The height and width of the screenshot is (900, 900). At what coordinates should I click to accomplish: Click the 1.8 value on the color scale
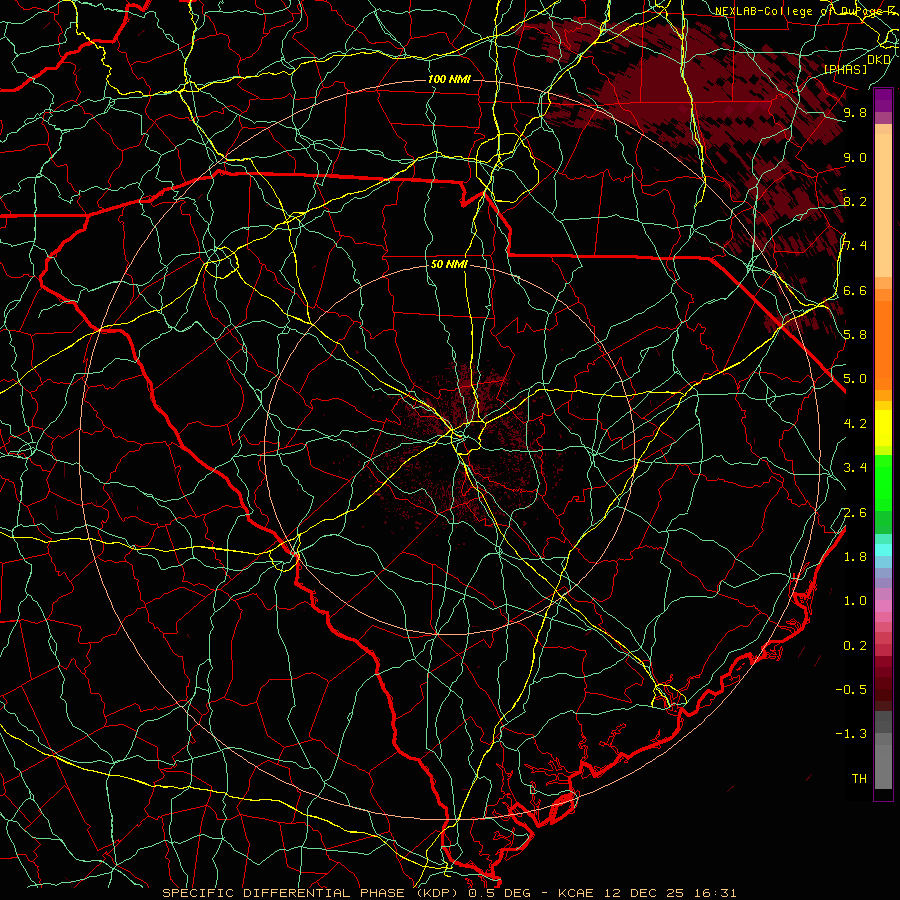[855, 557]
